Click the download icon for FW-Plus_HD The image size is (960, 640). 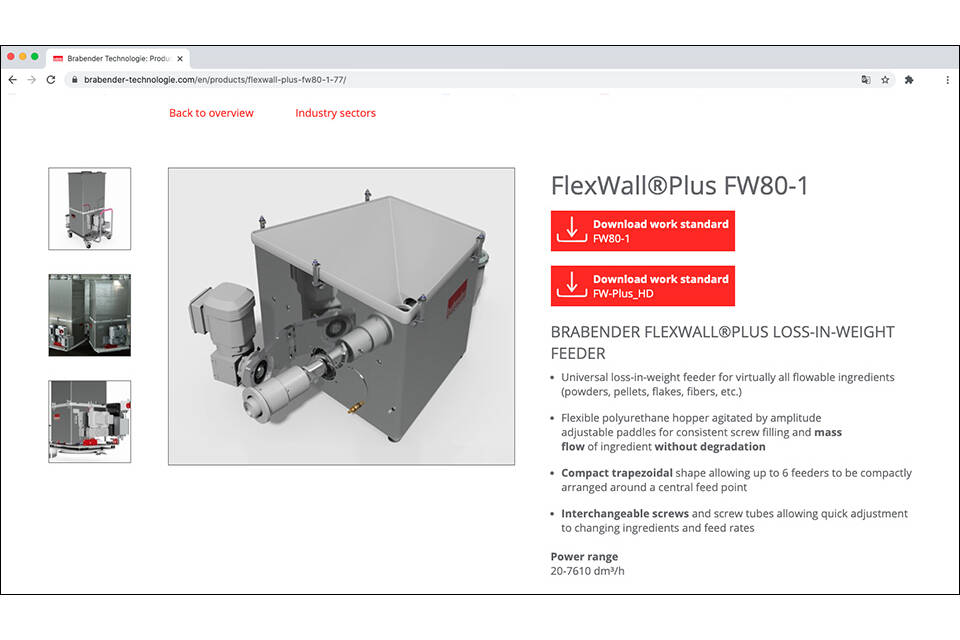(571, 286)
